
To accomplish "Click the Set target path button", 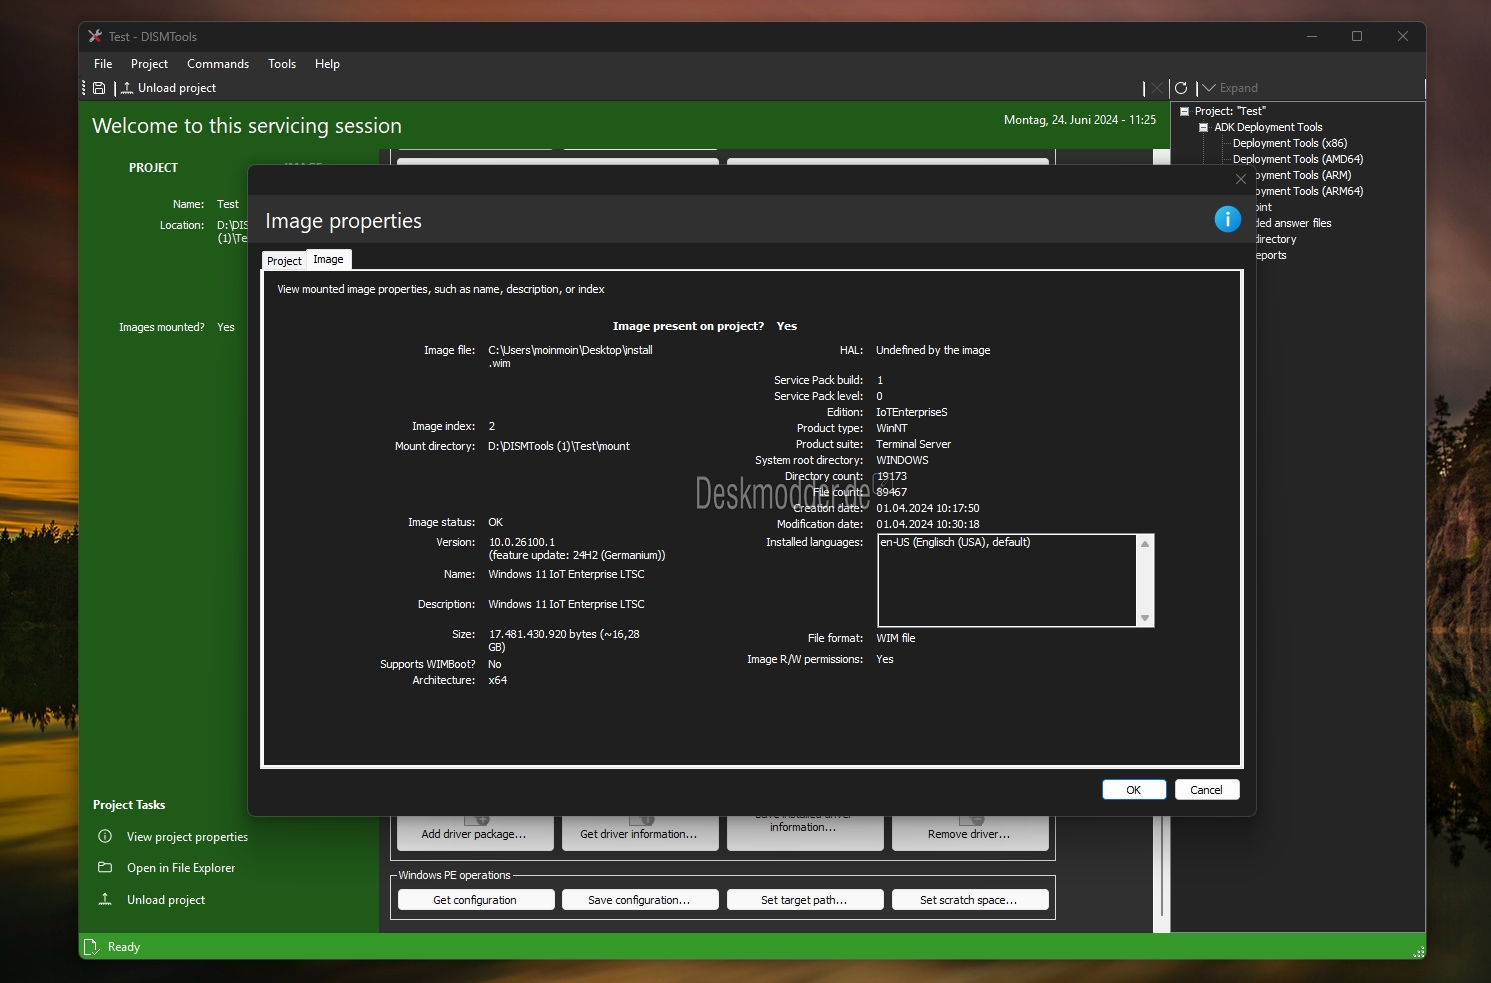I will click(x=804, y=900).
